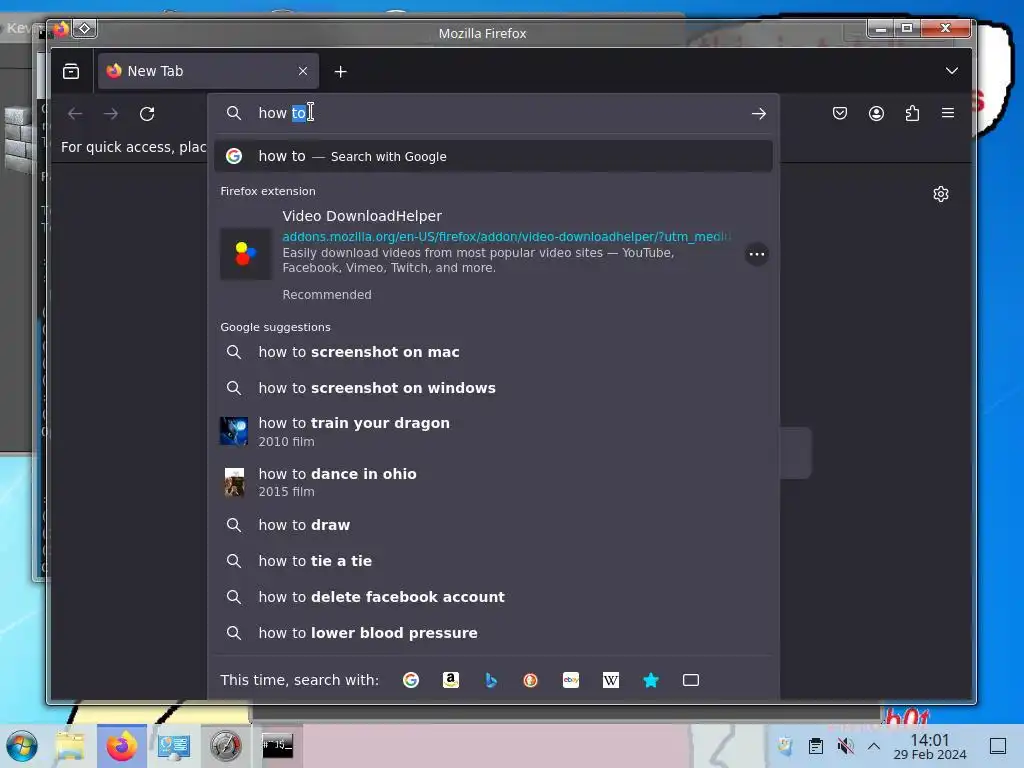Search this time with eBay icon
The width and height of the screenshot is (1024, 768).
click(x=571, y=680)
